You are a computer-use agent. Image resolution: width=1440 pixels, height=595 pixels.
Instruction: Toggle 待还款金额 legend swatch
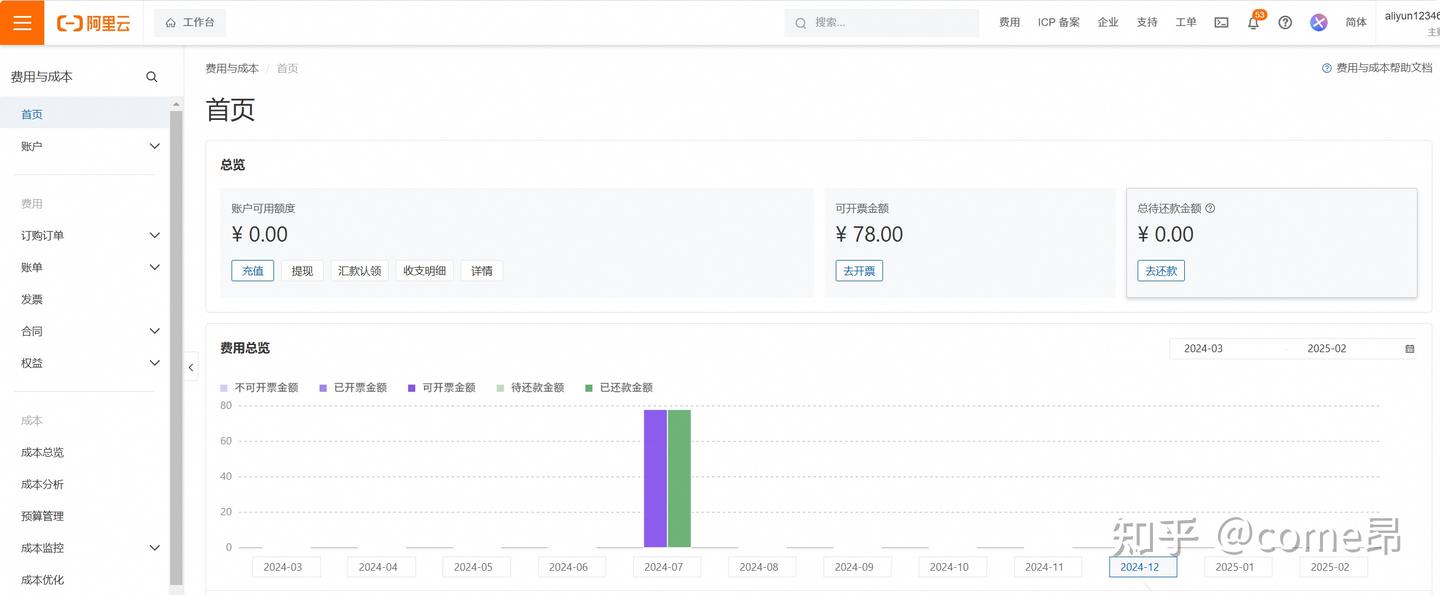[501, 388]
